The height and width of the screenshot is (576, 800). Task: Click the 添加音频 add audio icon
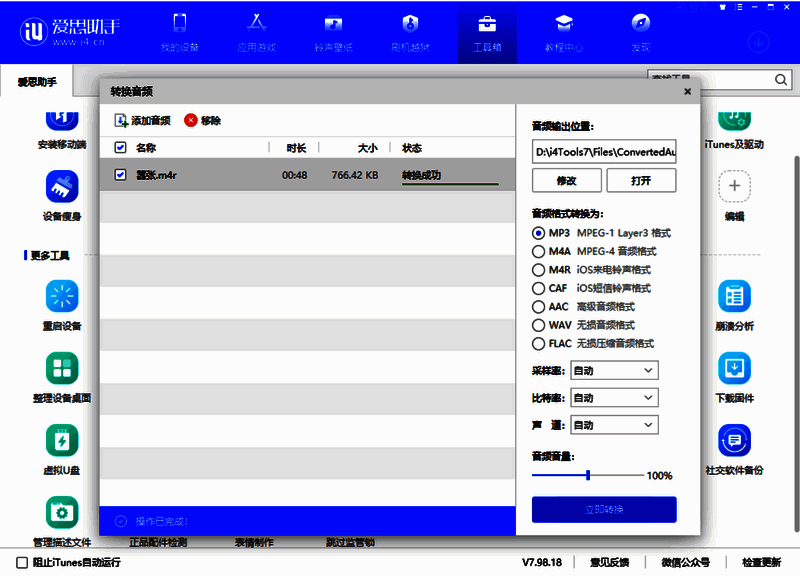coord(121,121)
